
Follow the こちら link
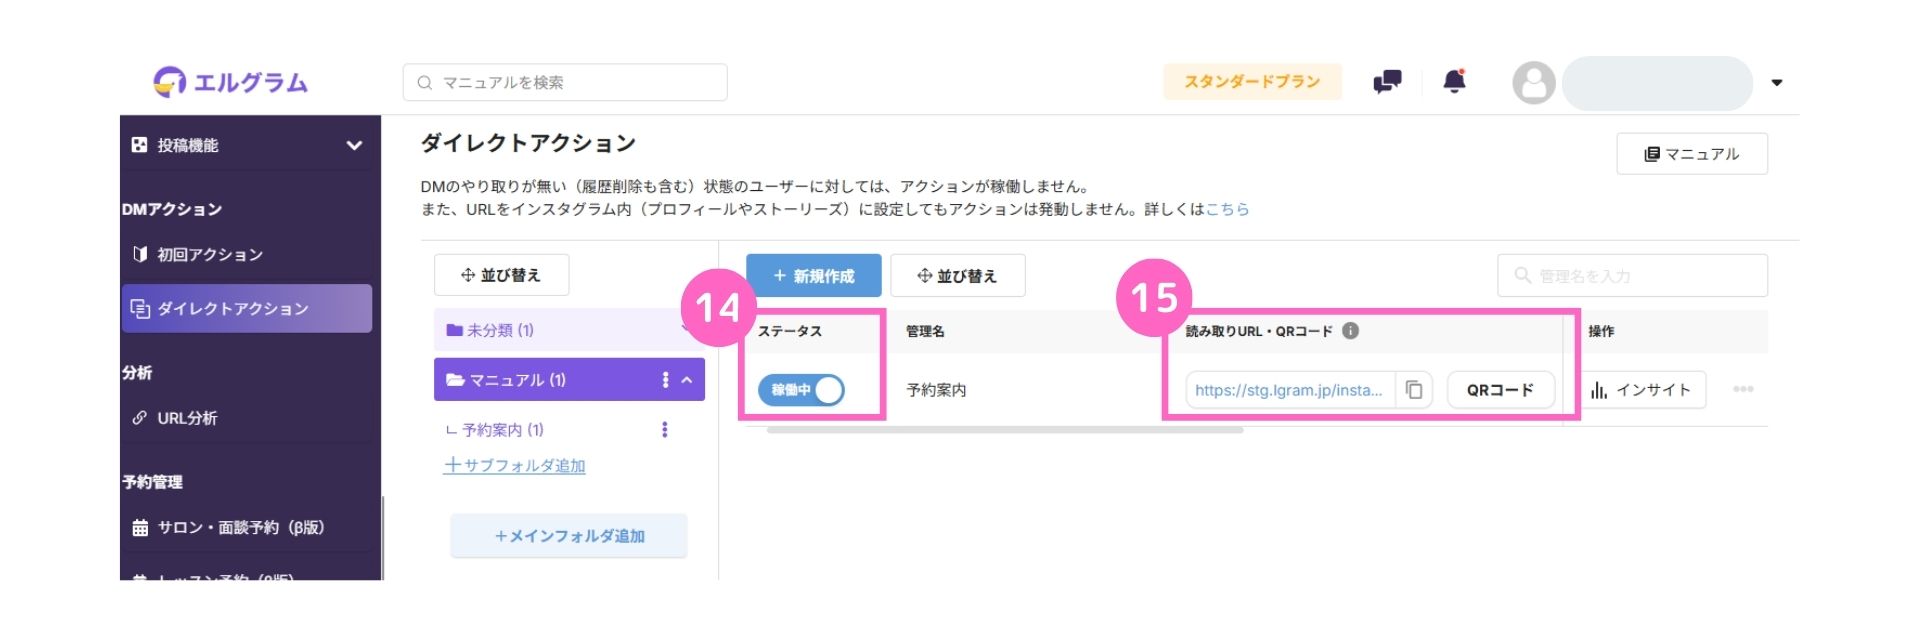pyautogui.click(x=1227, y=209)
